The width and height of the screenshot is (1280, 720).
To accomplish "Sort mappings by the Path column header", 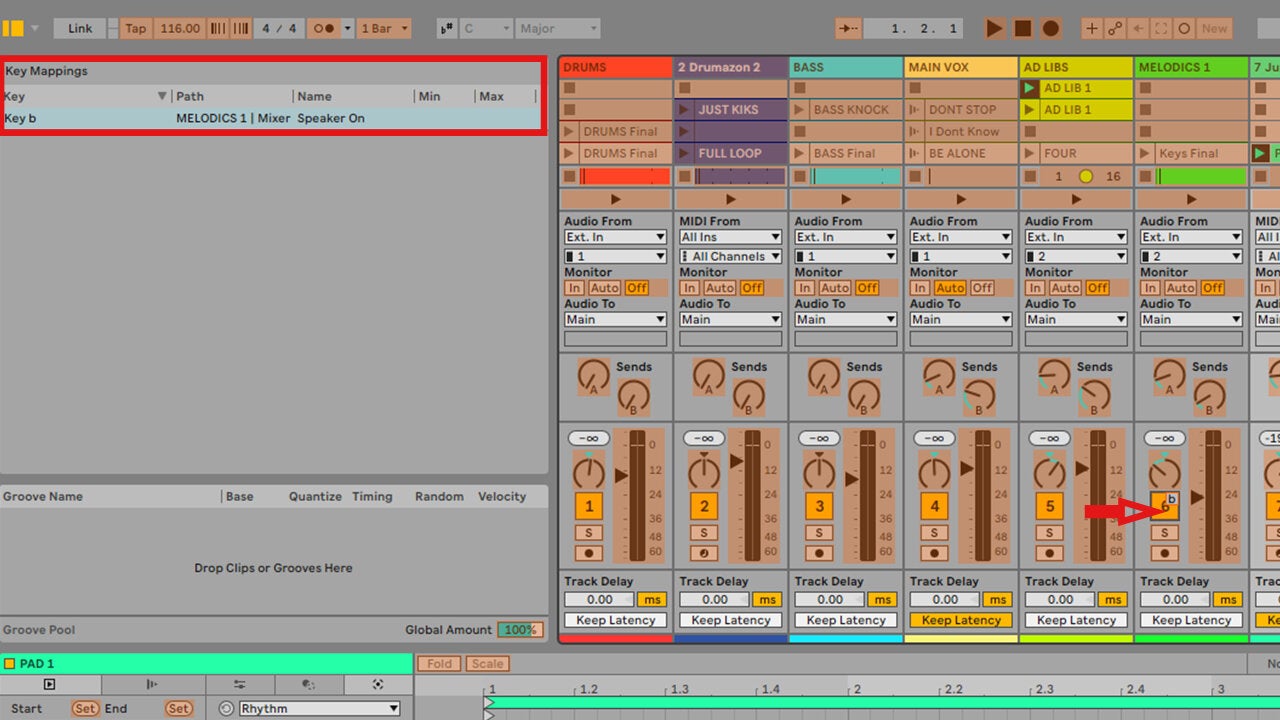I will [x=232, y=96].
